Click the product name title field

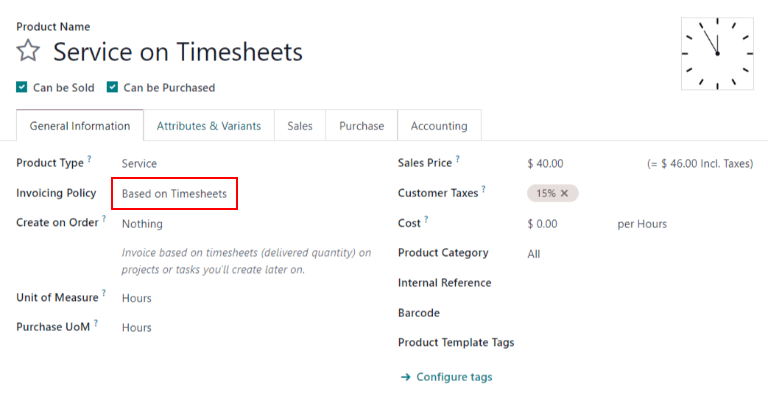point(178,51)
